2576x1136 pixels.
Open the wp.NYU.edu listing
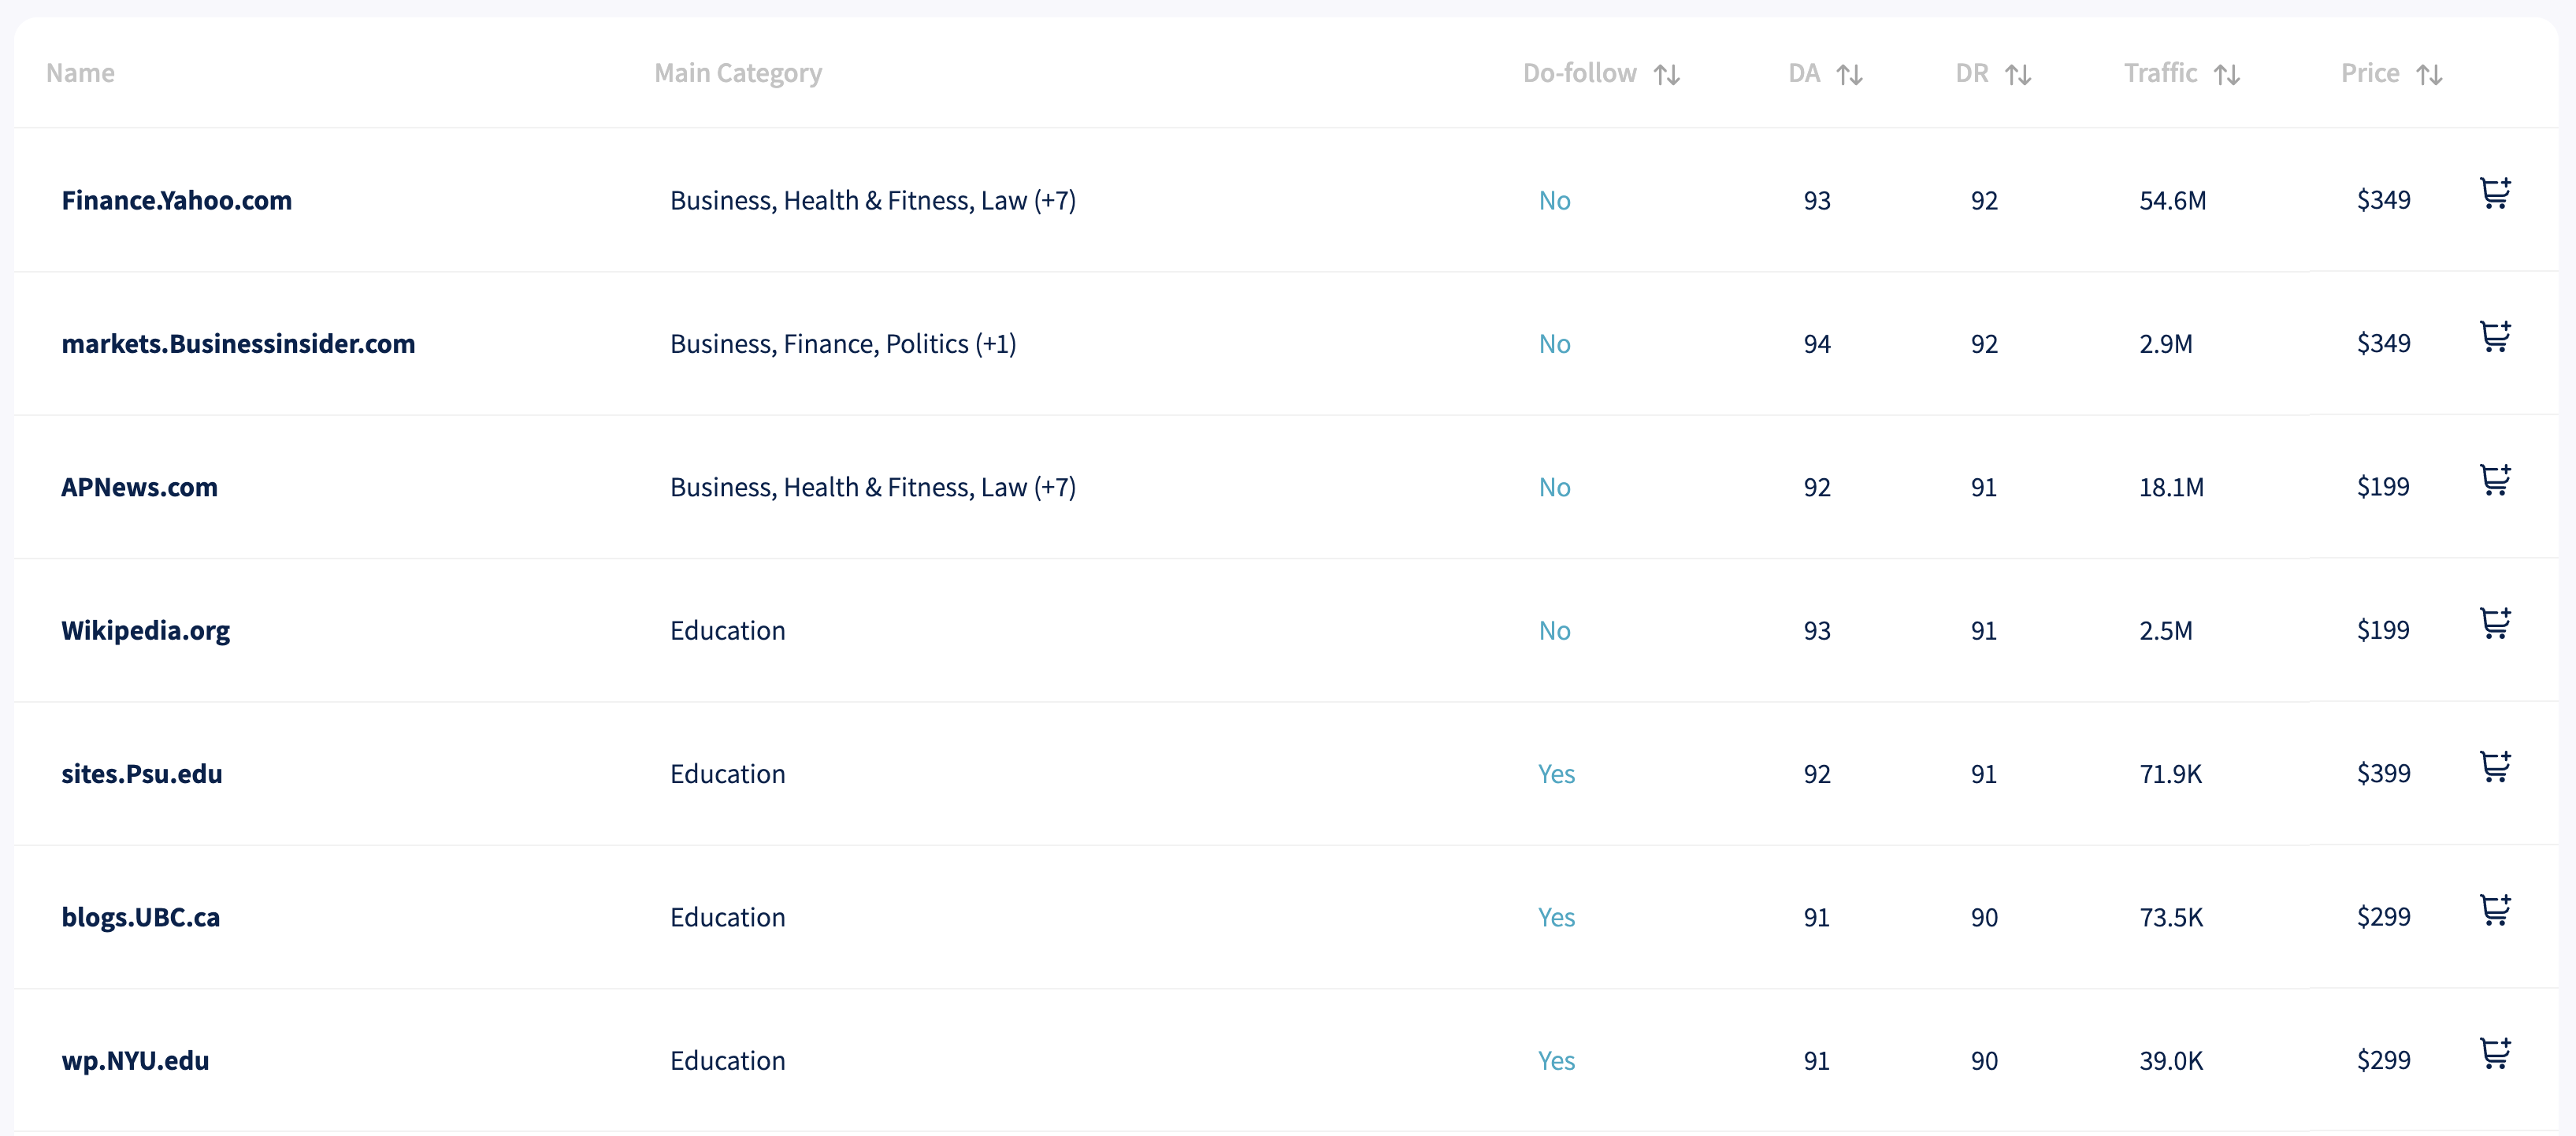136,1061
